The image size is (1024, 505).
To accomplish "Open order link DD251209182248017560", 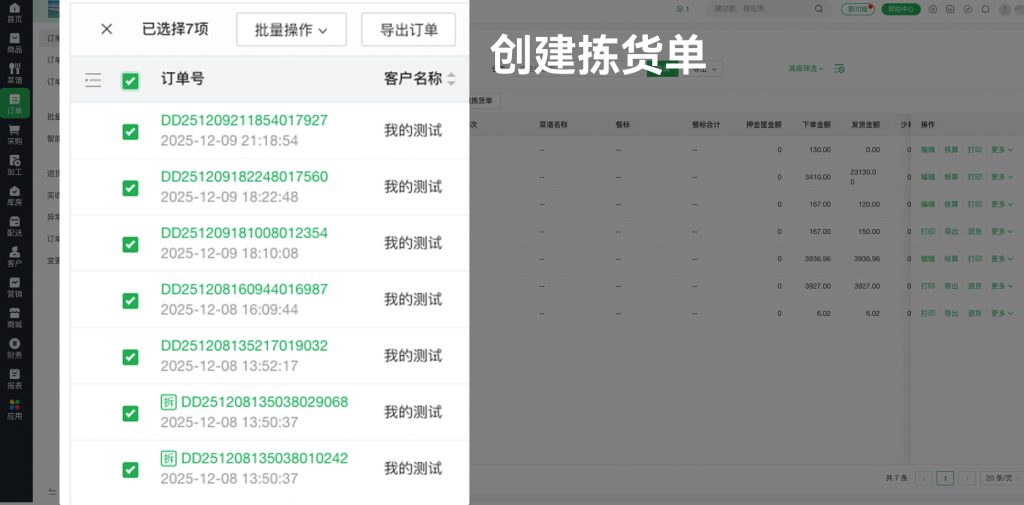I will tap(244, 177).
